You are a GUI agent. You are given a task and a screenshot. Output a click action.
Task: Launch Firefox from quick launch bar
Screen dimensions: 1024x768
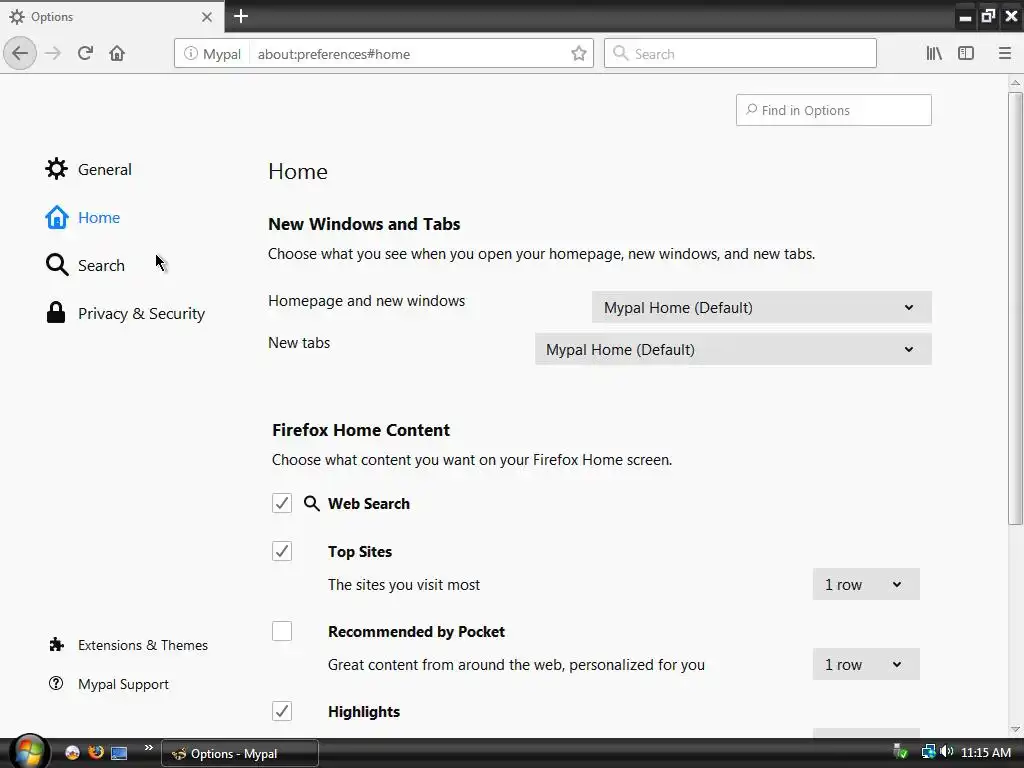tap(96, 752)
